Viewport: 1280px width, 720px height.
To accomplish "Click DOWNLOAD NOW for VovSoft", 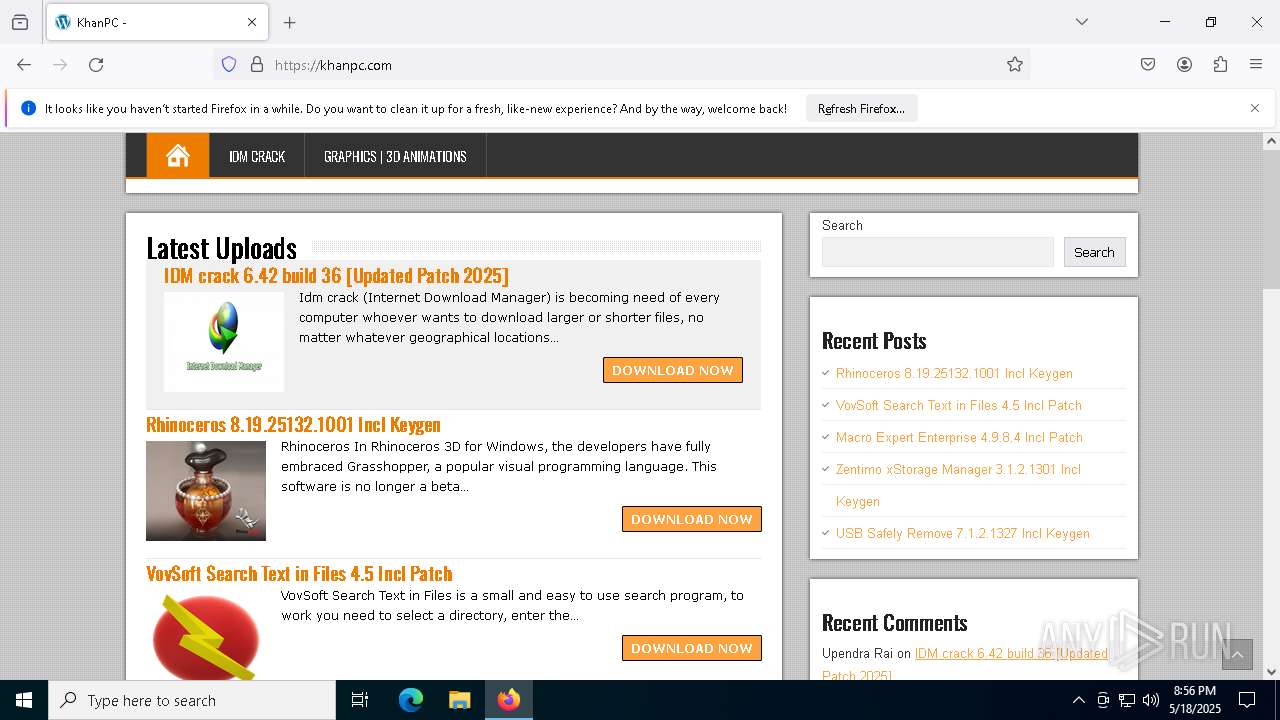I will pyautogui.click(x=692, y=648).
